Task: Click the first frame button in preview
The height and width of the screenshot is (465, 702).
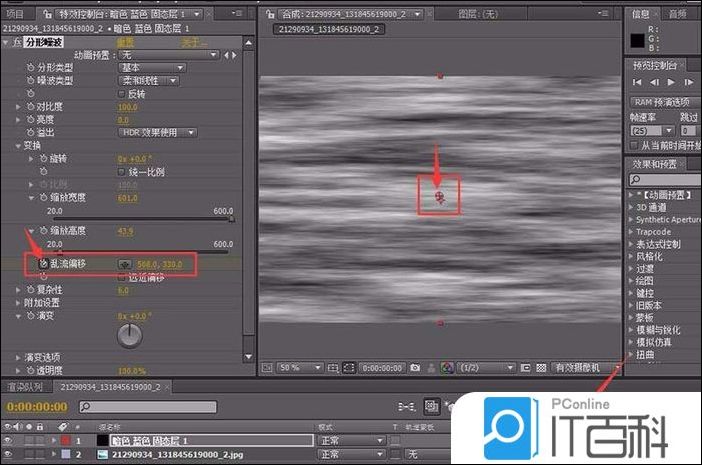Action: coord(637,82)
